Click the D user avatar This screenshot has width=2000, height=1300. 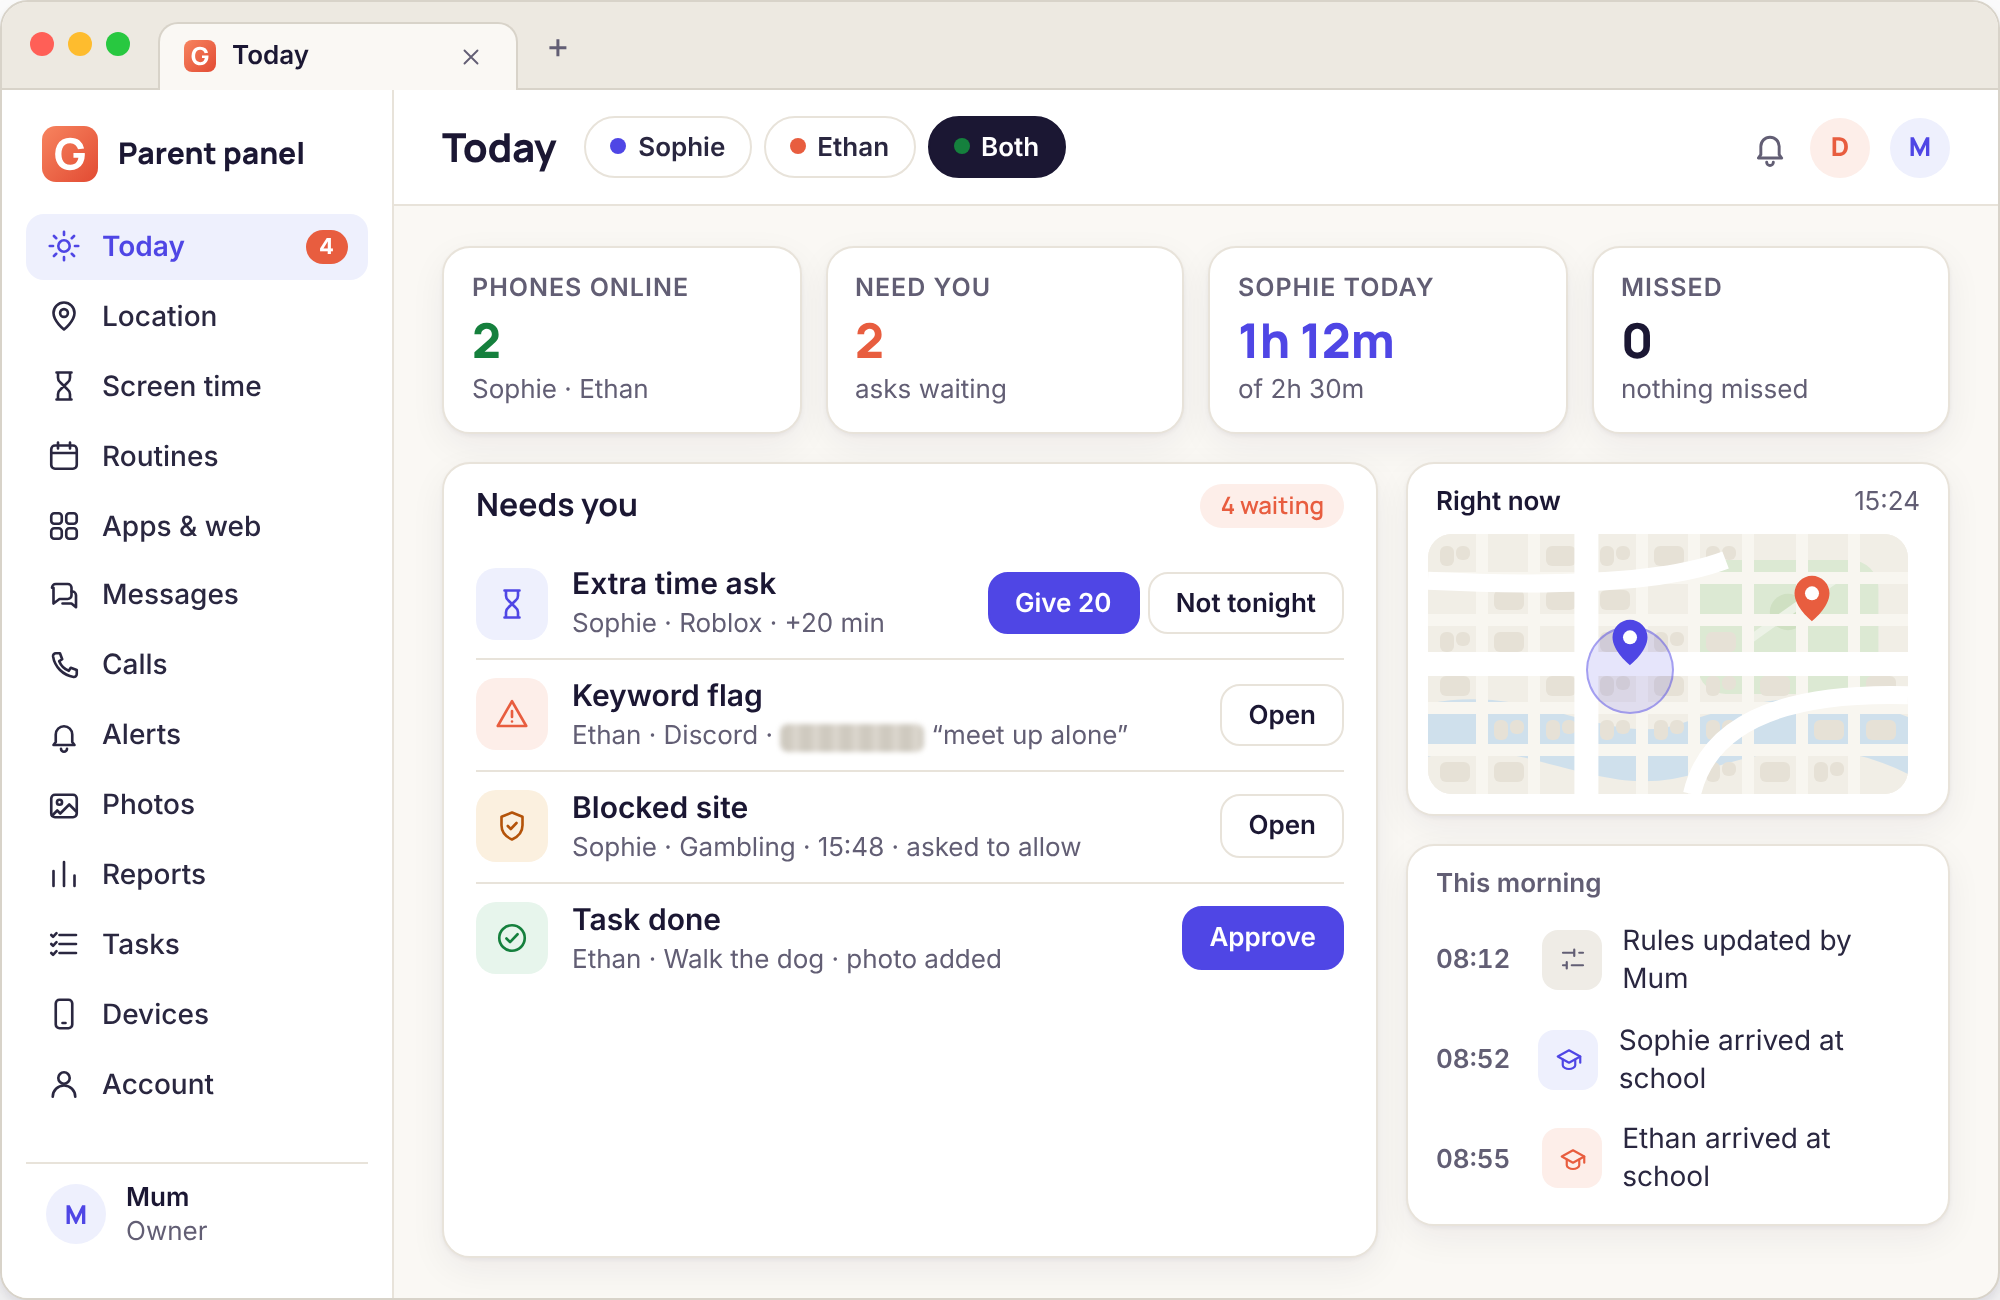[1839, 148]
